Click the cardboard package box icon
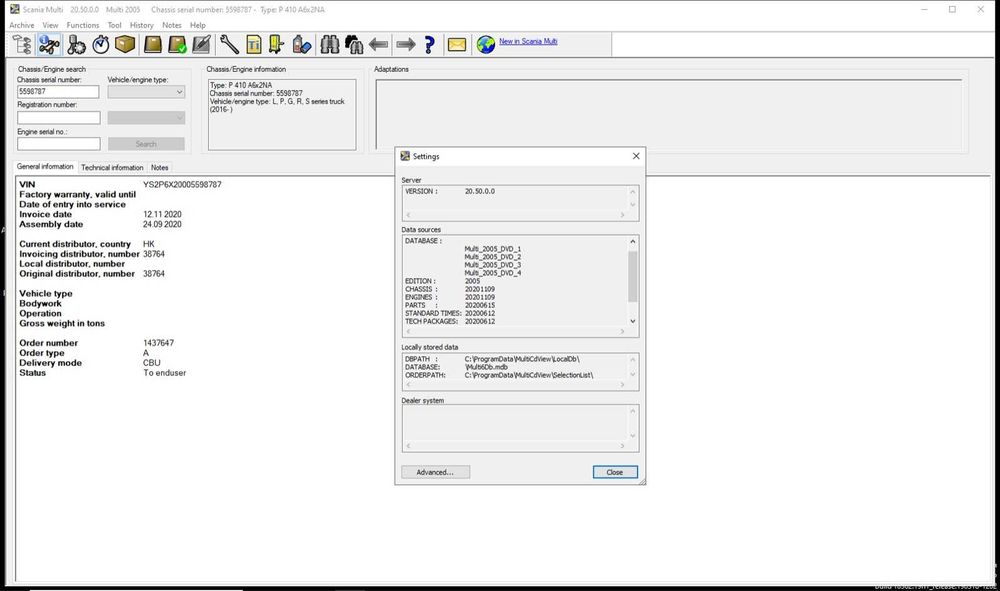 (x=125, y=45)
